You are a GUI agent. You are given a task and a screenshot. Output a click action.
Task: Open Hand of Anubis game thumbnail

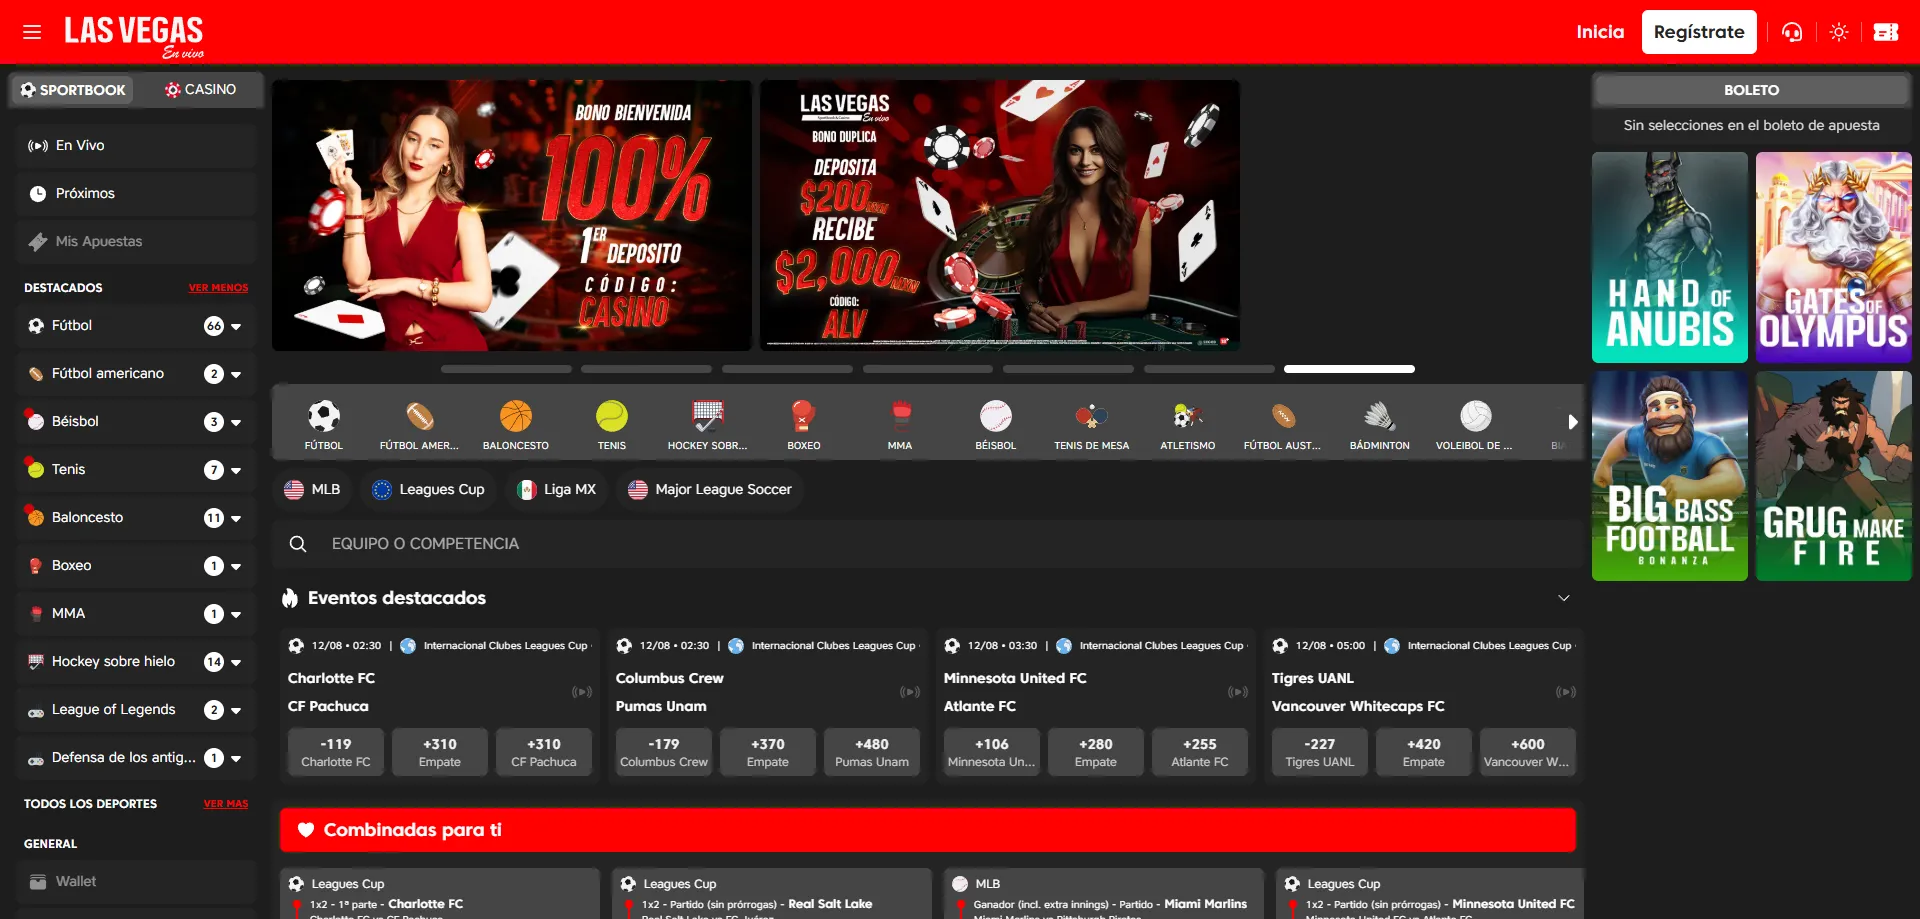coord(1670,258)
